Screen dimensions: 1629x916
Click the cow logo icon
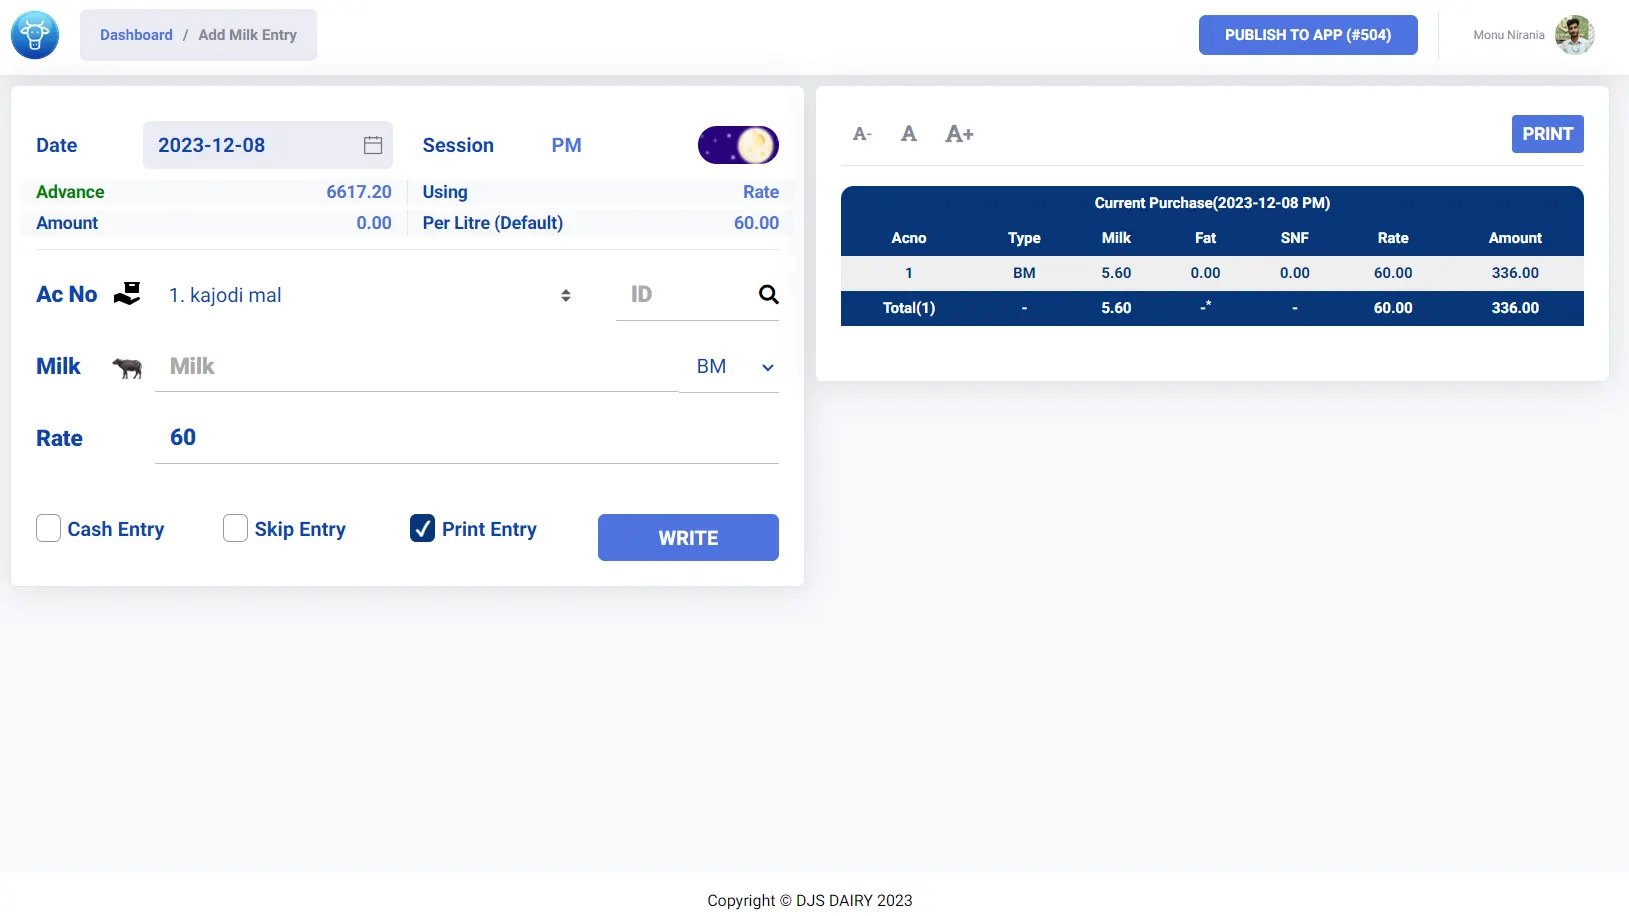coord(35,35)
